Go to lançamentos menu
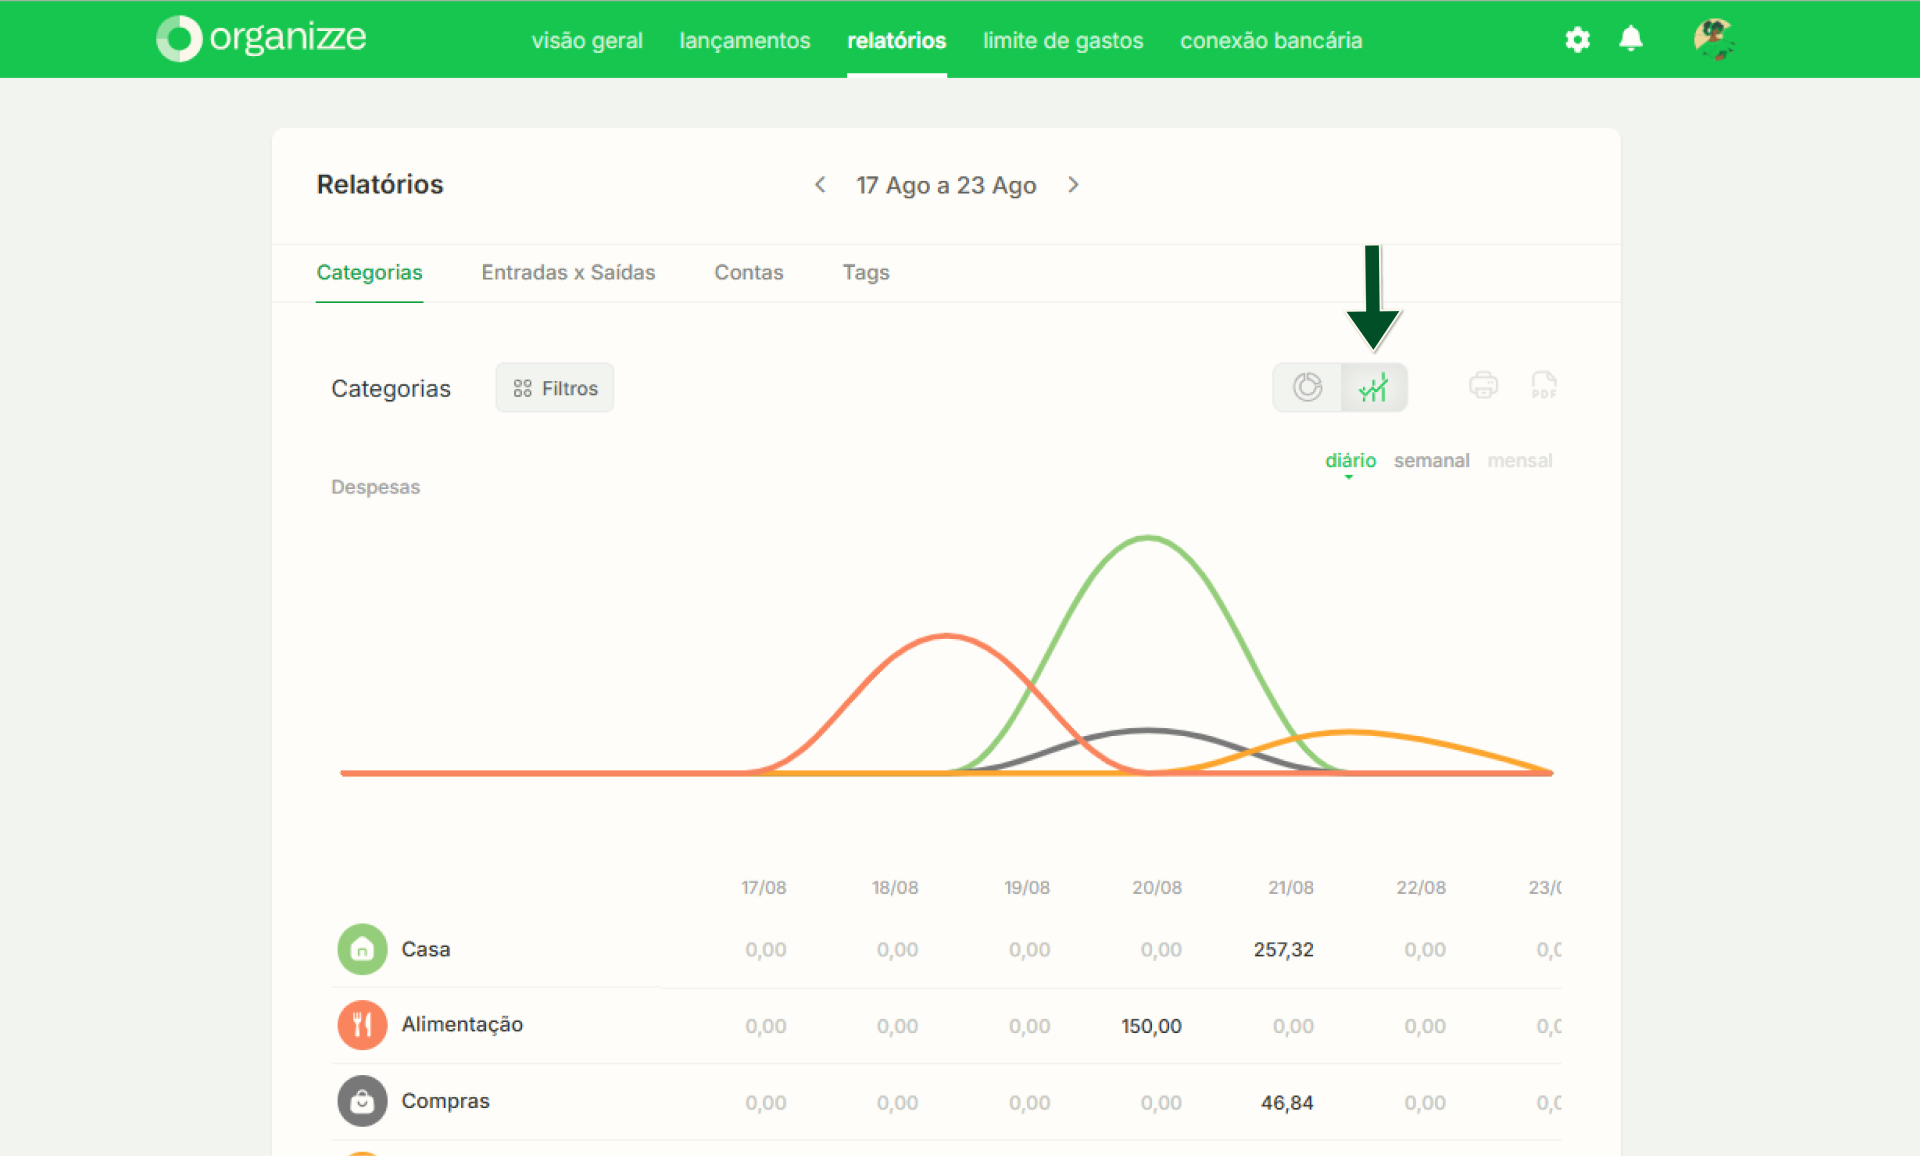Viewport: 1920px width, 1156px height. pos(744,41)
